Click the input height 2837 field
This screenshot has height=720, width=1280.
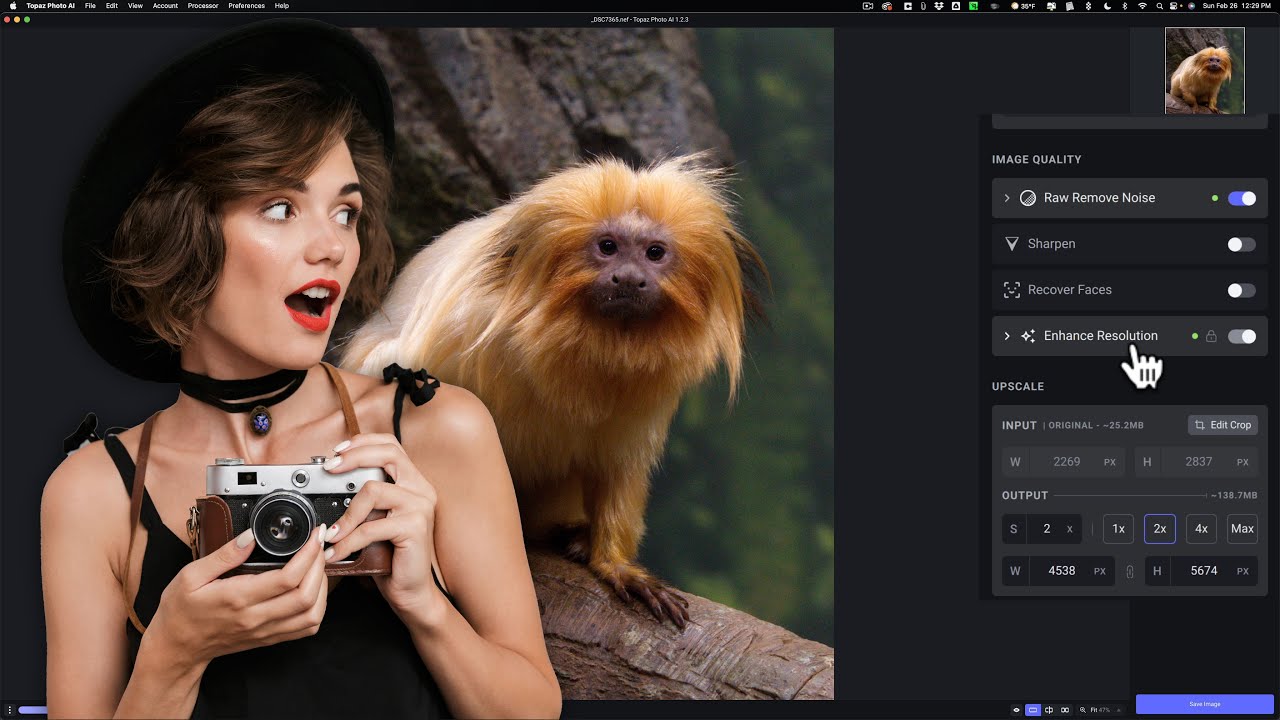click(x=1196, y=462)
